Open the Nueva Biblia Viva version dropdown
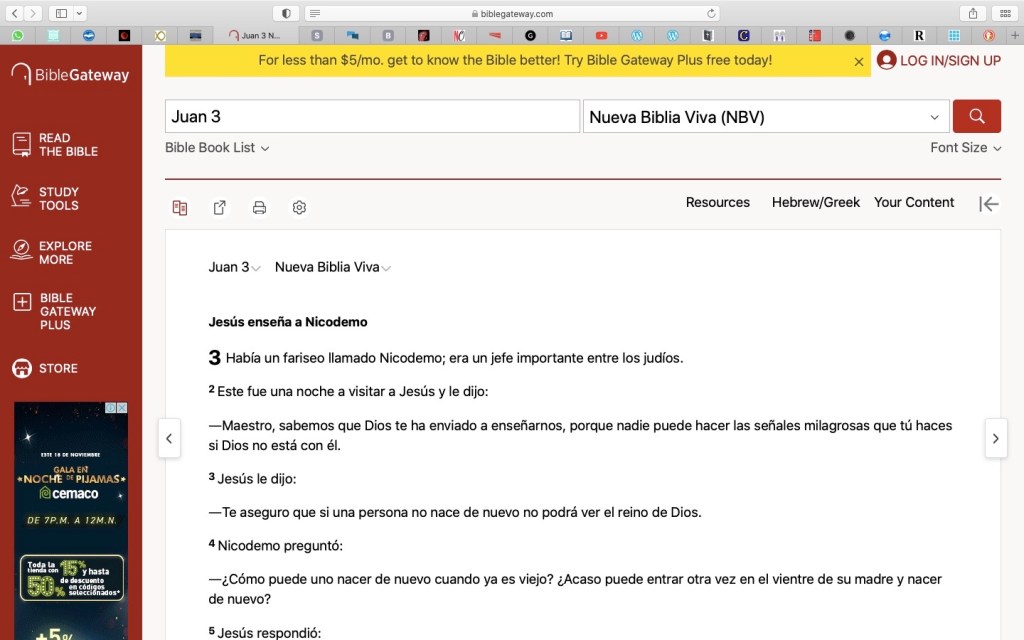Image resolution: width=1024 pixels, height=640 pixels. 765,117
